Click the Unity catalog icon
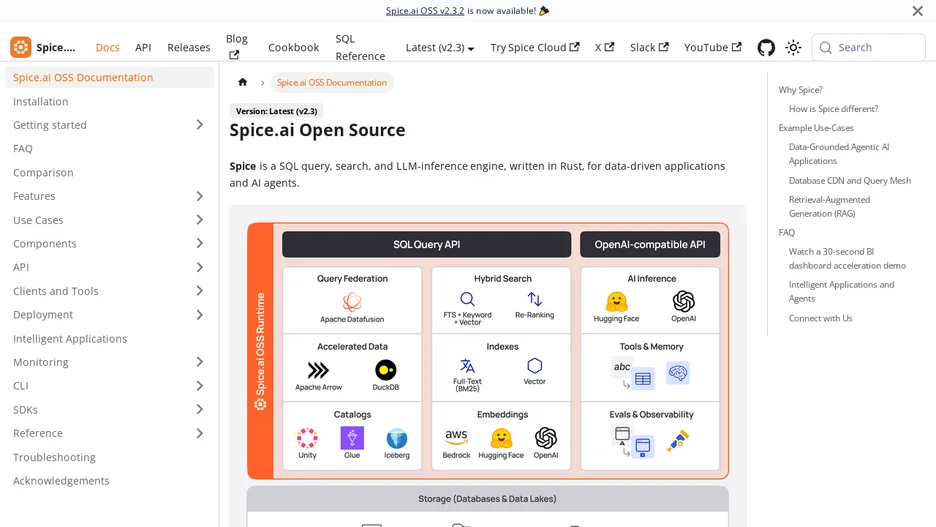The width and height of the screenshot is (936, 527). pyautogui.click(x=307, y=438)
